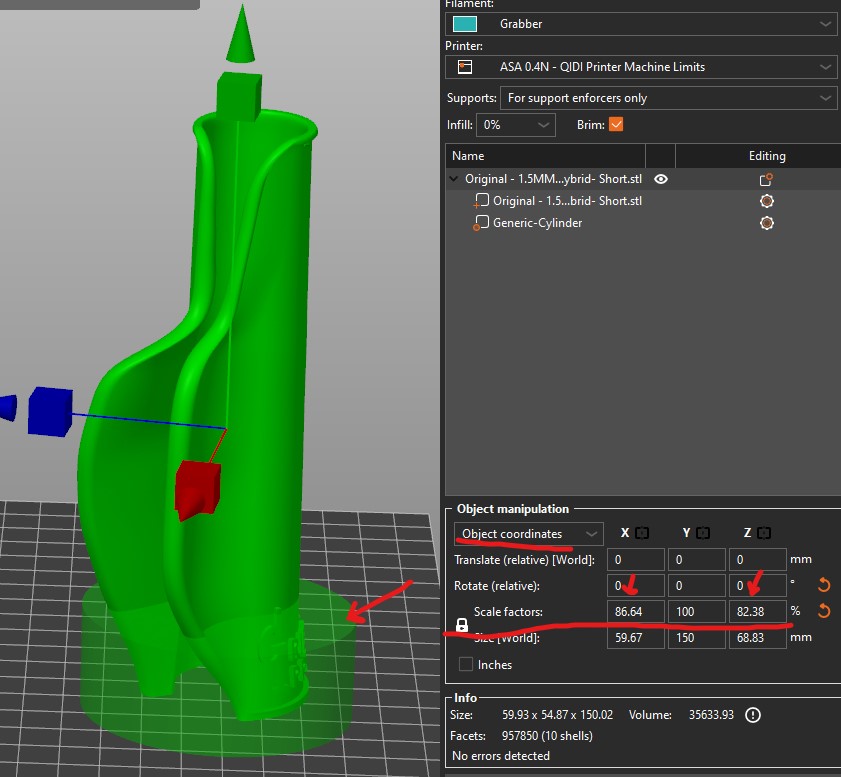Screen dimensions: 841x777
Task: Click the printer preset icon
Action: pyautogui.click(x=464, y=67)
